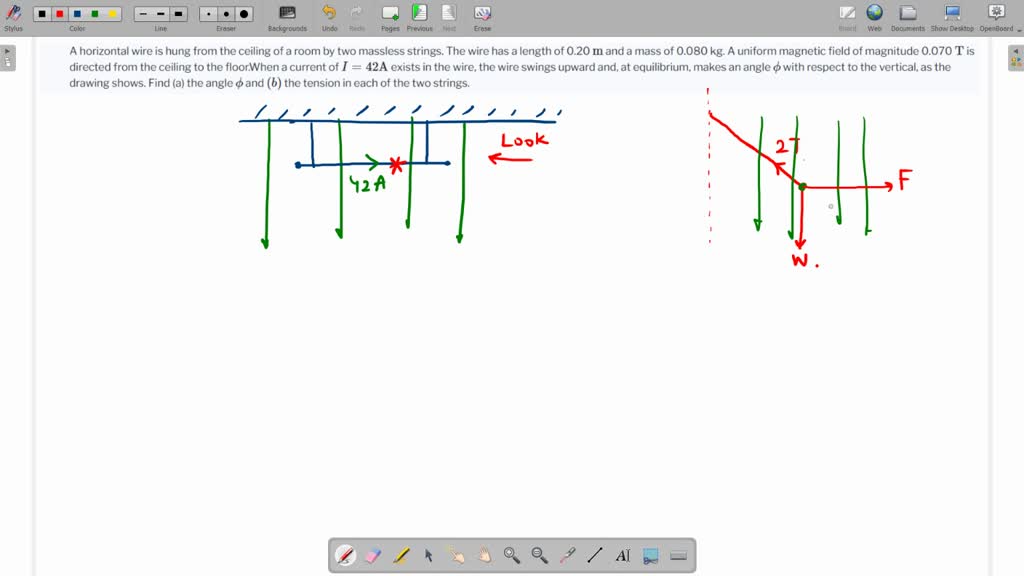Open the Web browser mode
The image size is (1024, 576).
click(x=874, y=14)
